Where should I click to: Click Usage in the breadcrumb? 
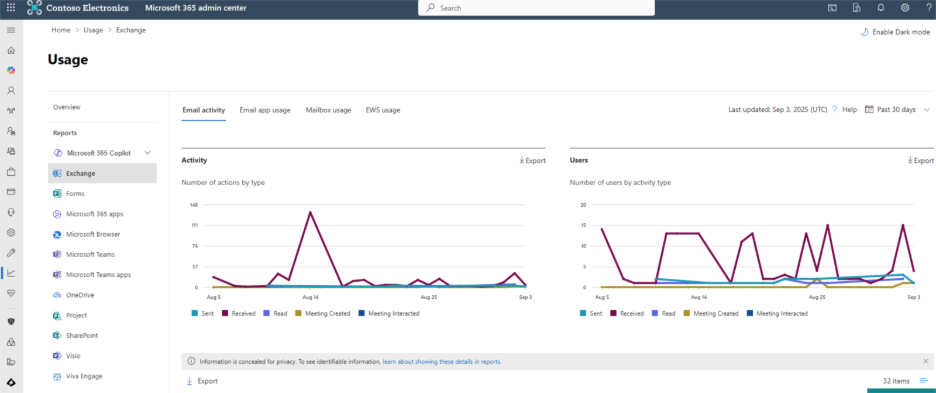click(x=93, y=30)
